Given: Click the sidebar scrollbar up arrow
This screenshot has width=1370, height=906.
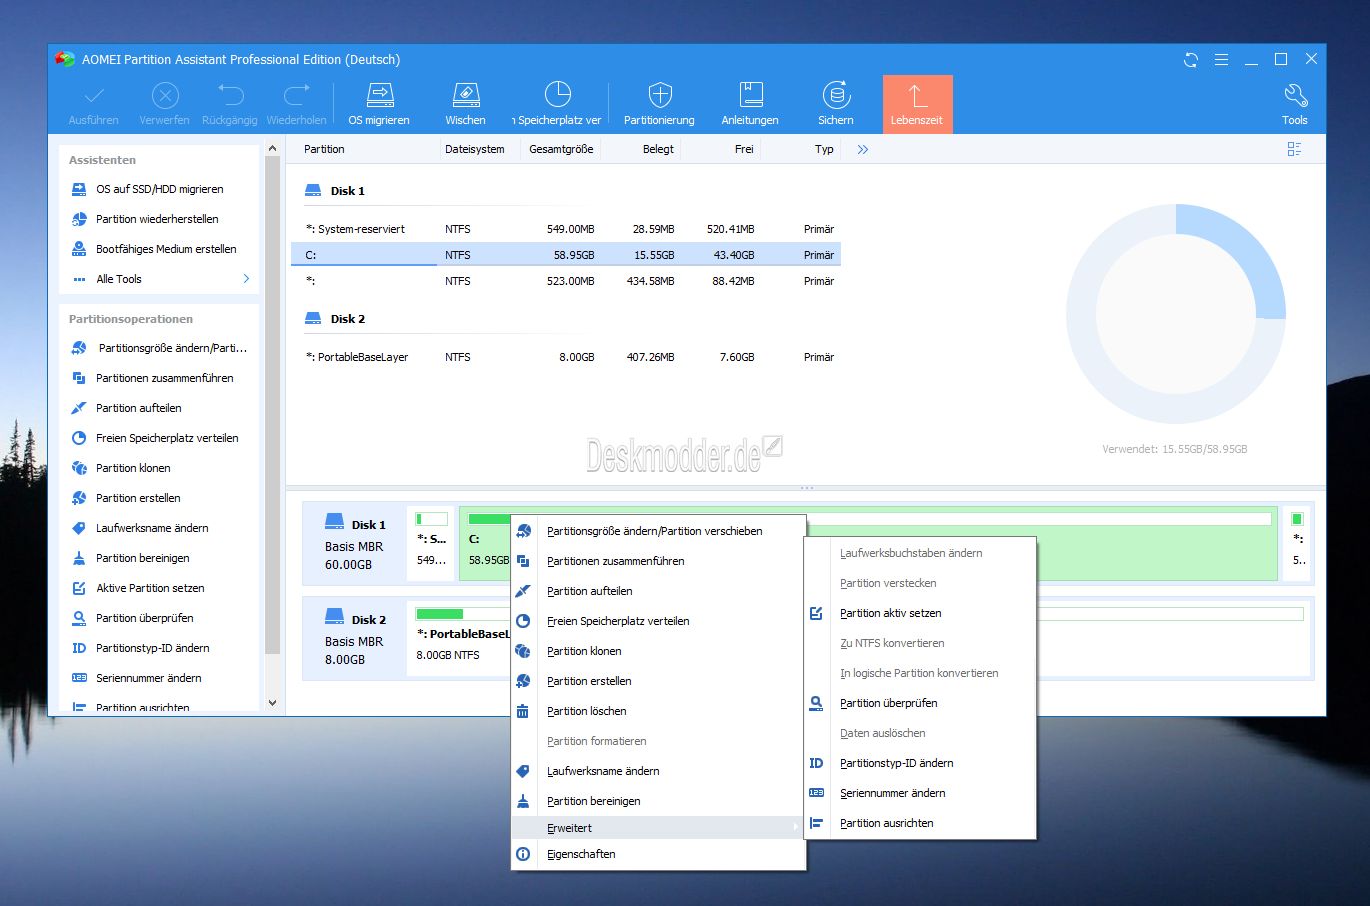Looking at the screenshot, I should 272,149.
